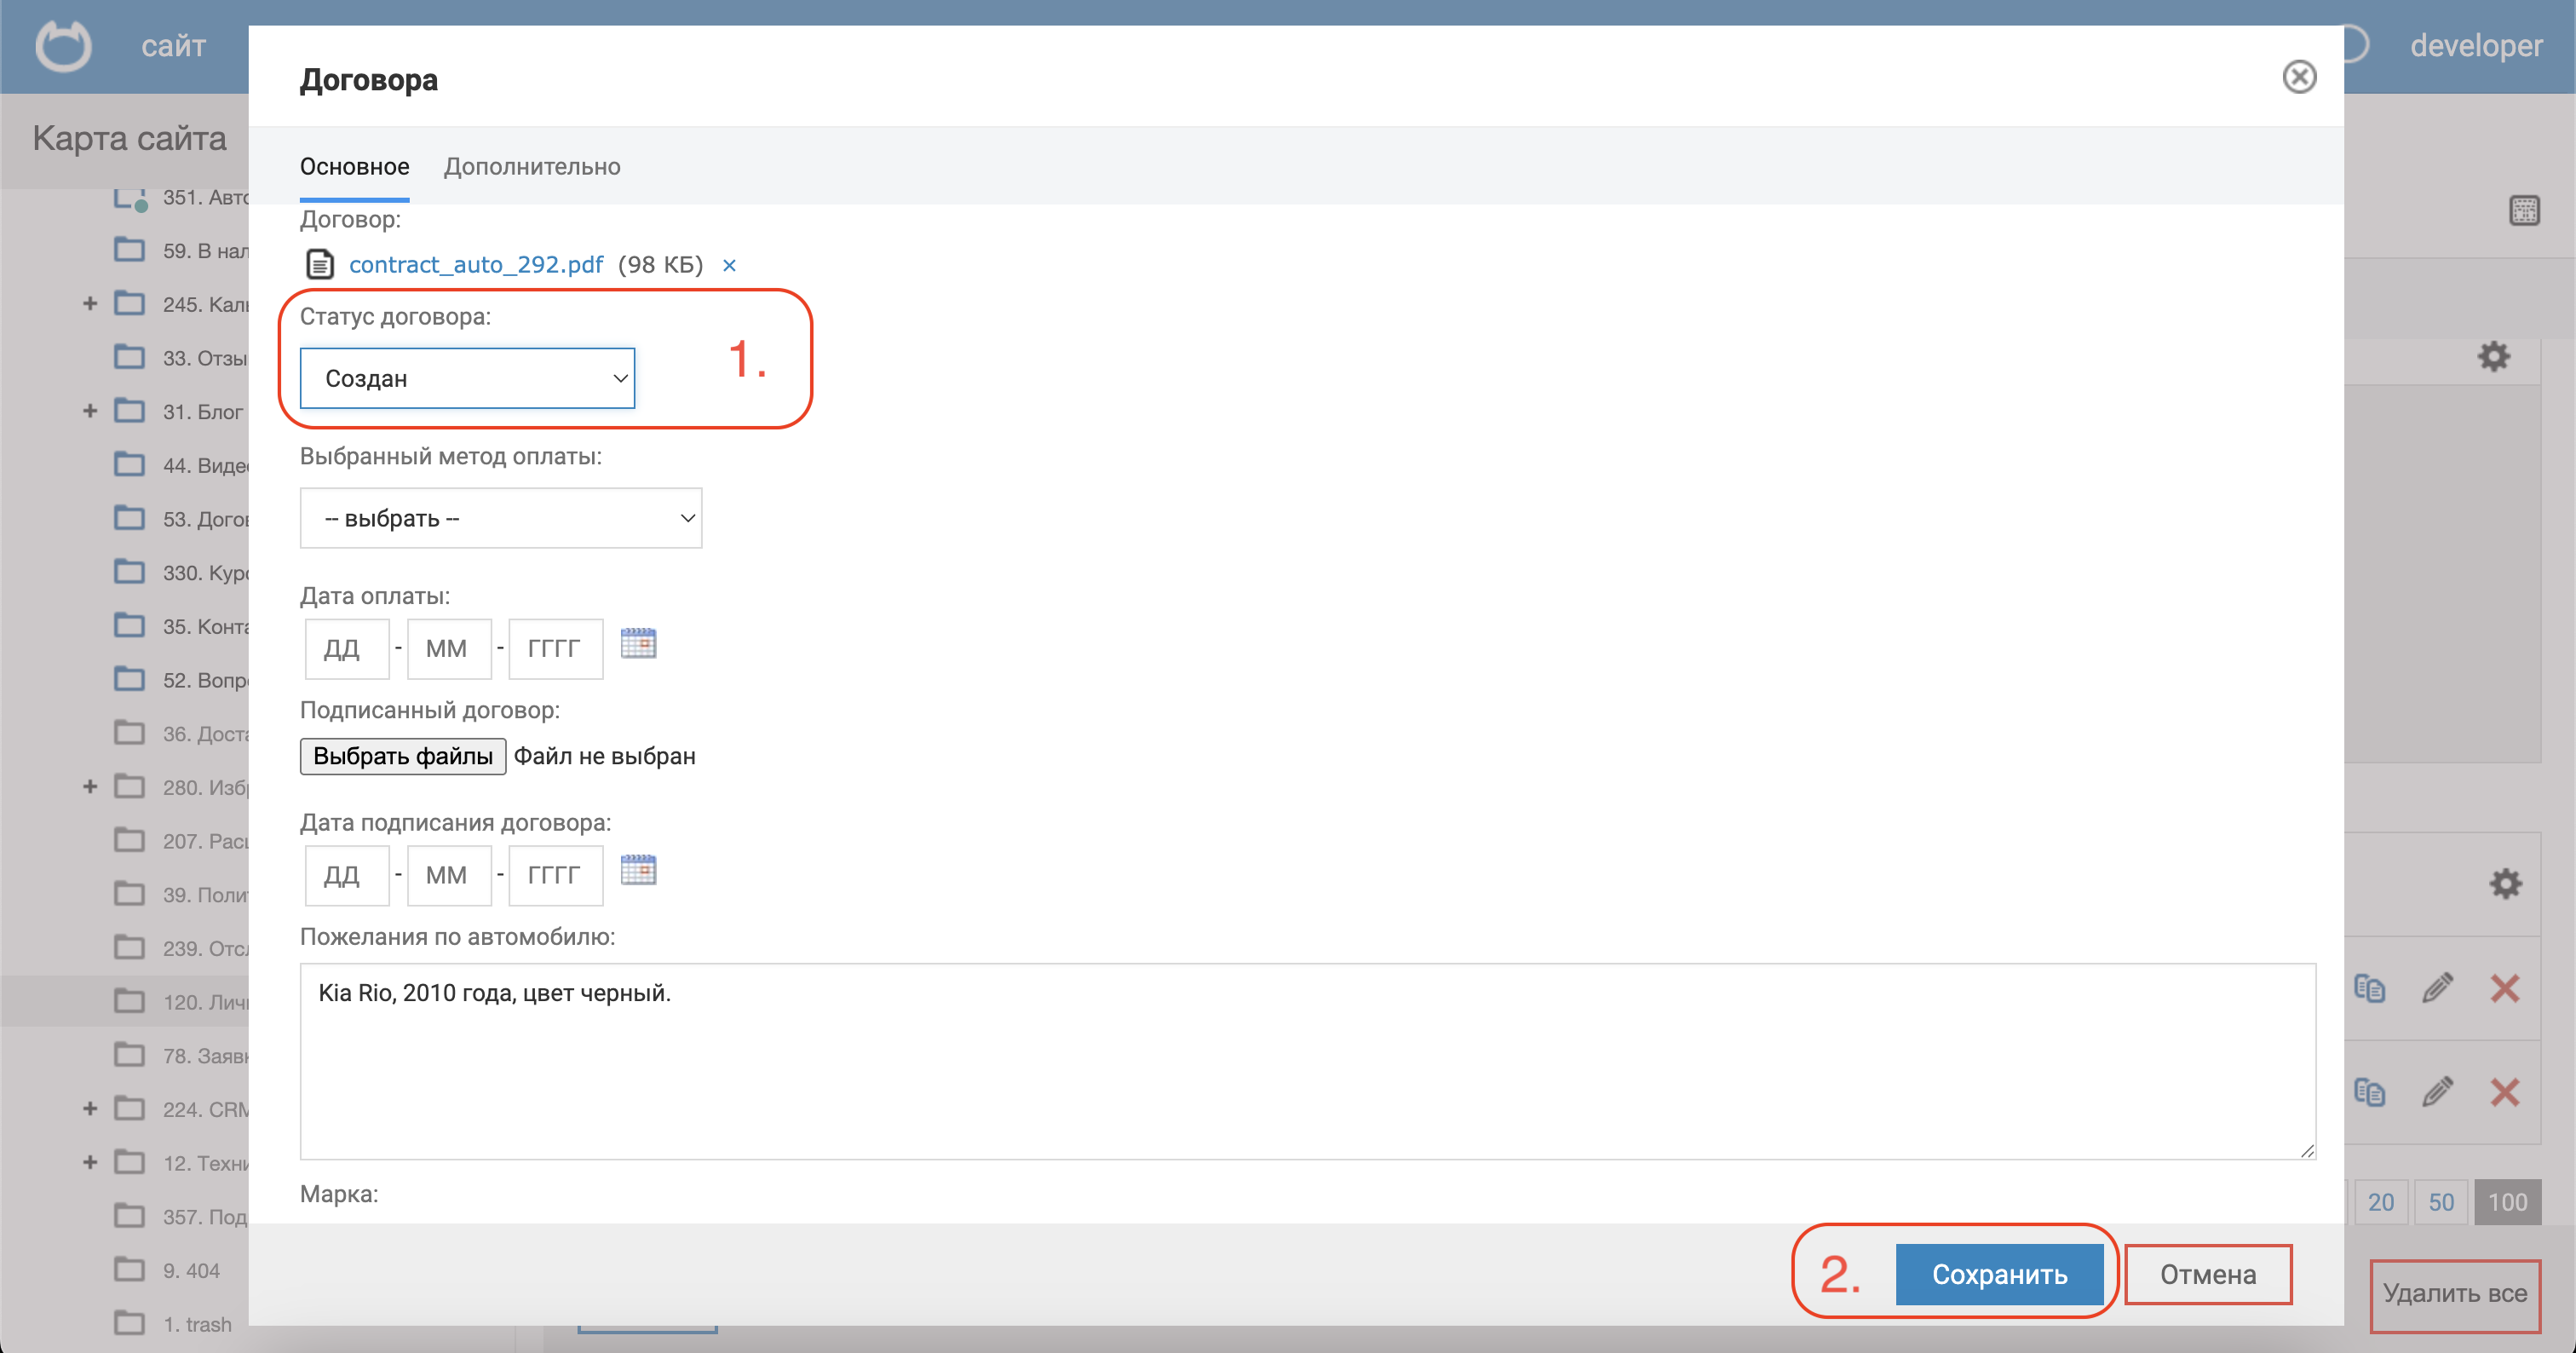Screen dimensions: 2576x1353
Task: Expand tree item 224. CRM with the plus sign
Action: (x=90, y=1109)
